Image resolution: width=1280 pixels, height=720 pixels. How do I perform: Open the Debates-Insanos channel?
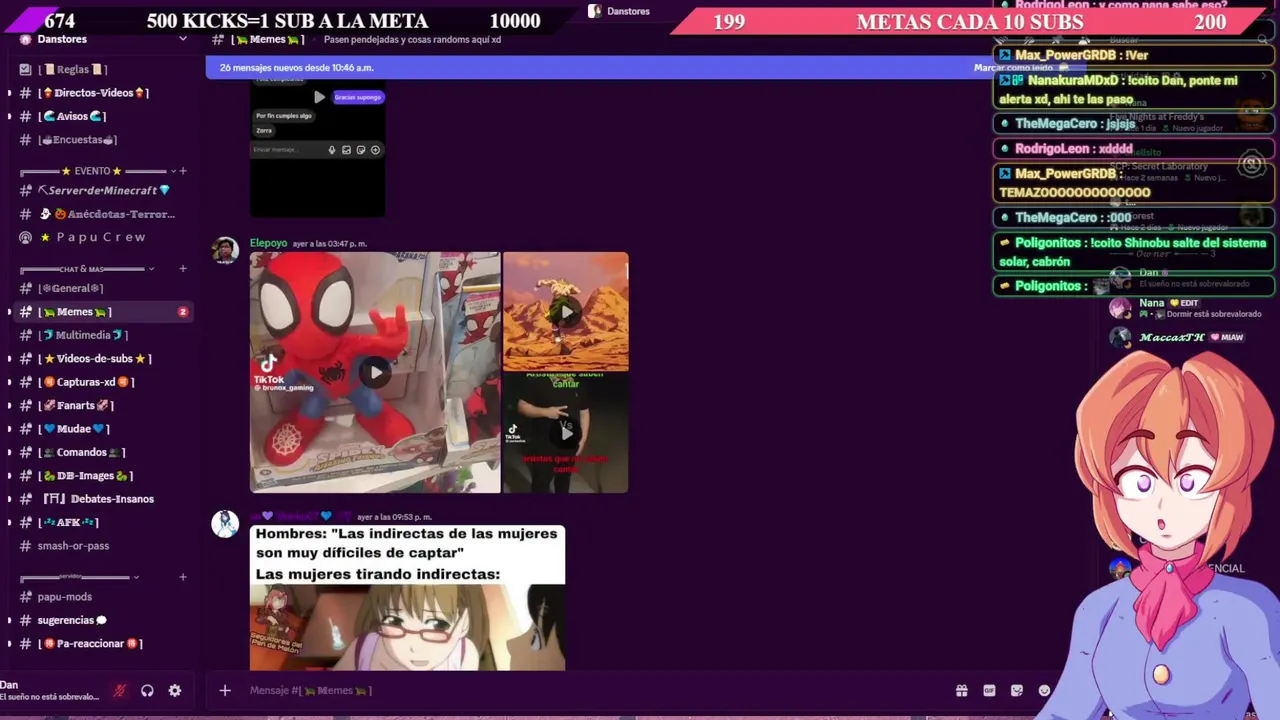(98, 499)
